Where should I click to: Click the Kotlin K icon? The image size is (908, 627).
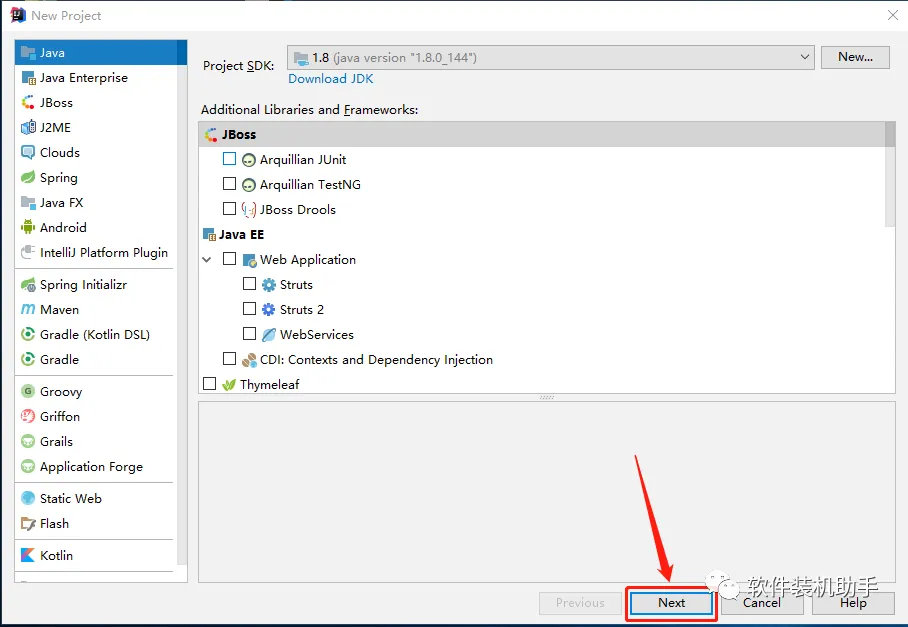point(28,555)
